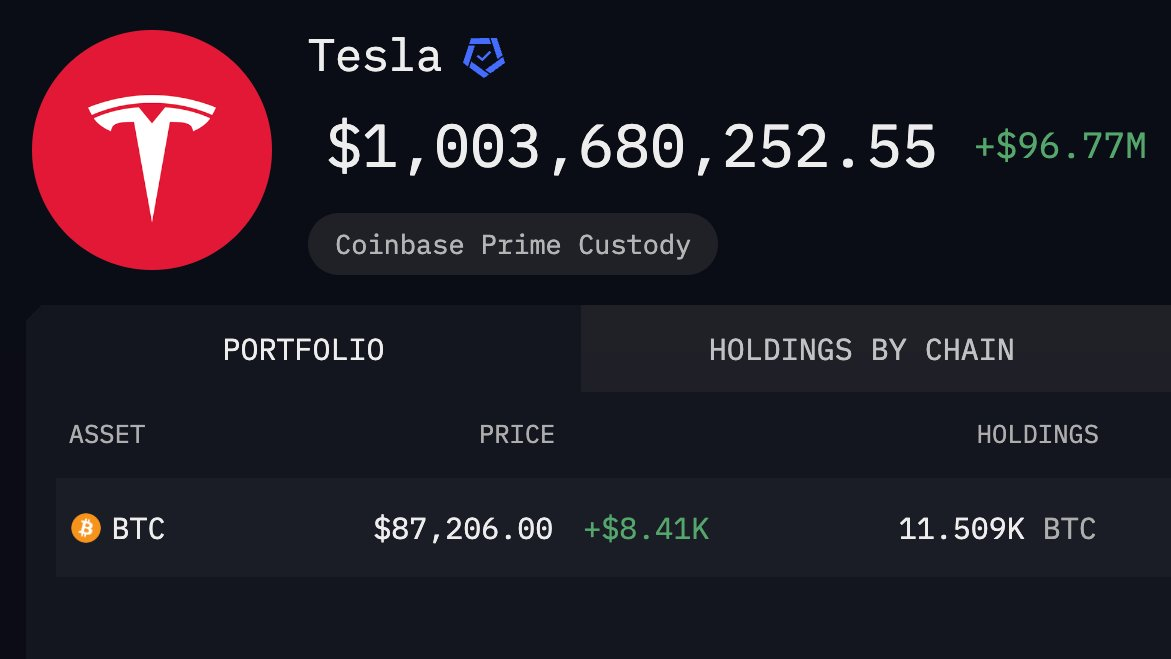
Task: Click the Tesla entity name
Action: (374, 57)
